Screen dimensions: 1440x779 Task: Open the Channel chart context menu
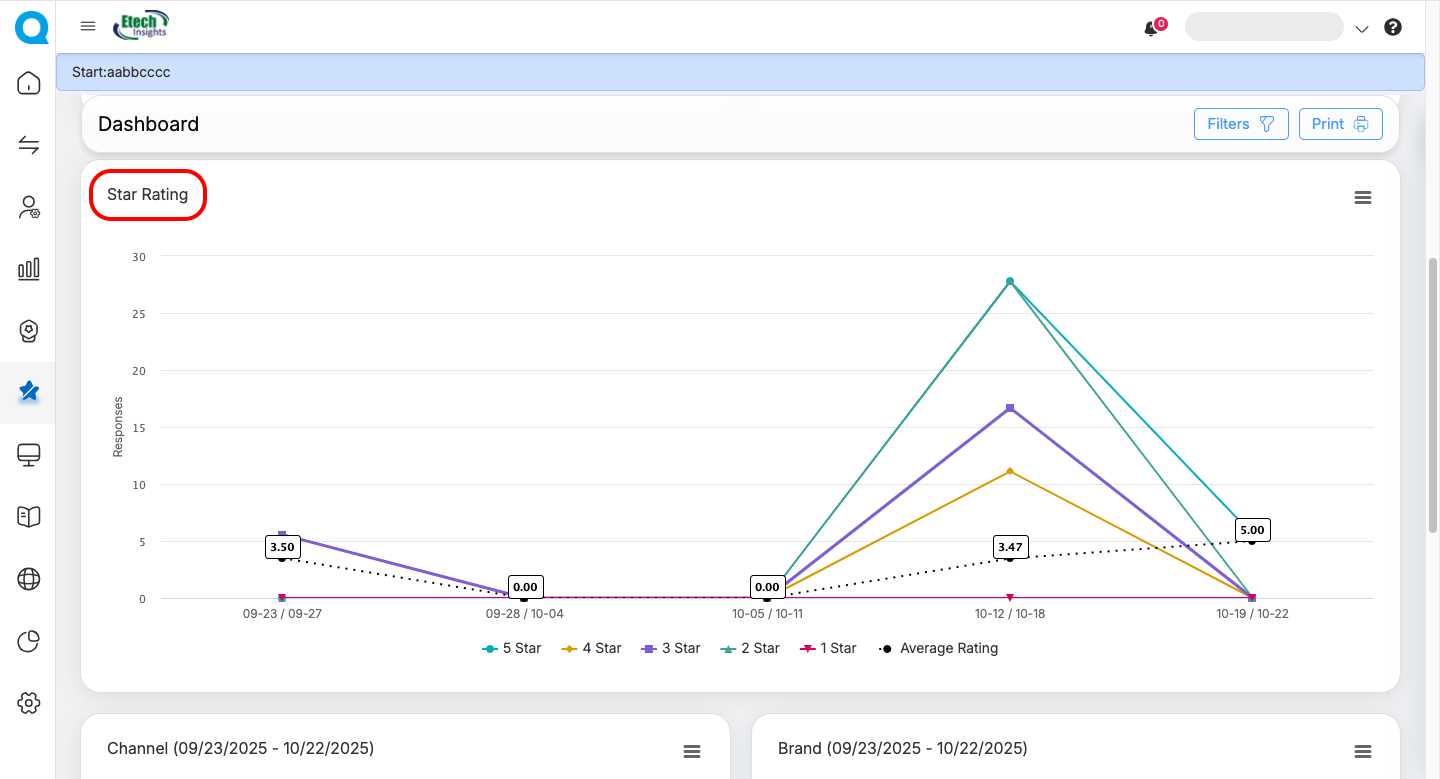[691, 751]
